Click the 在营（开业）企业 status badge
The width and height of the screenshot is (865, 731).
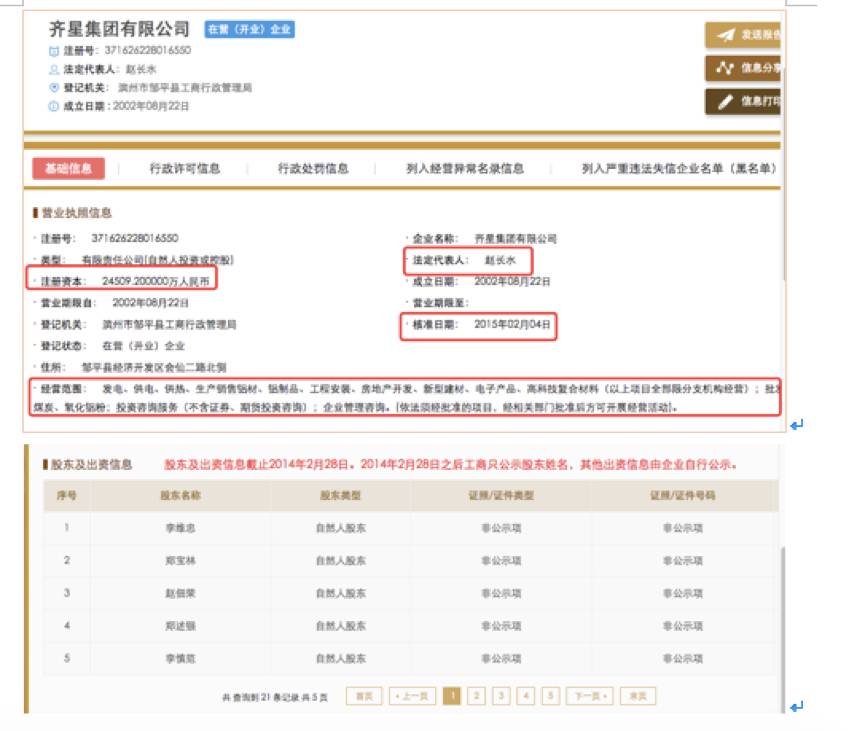pos(249,29)
